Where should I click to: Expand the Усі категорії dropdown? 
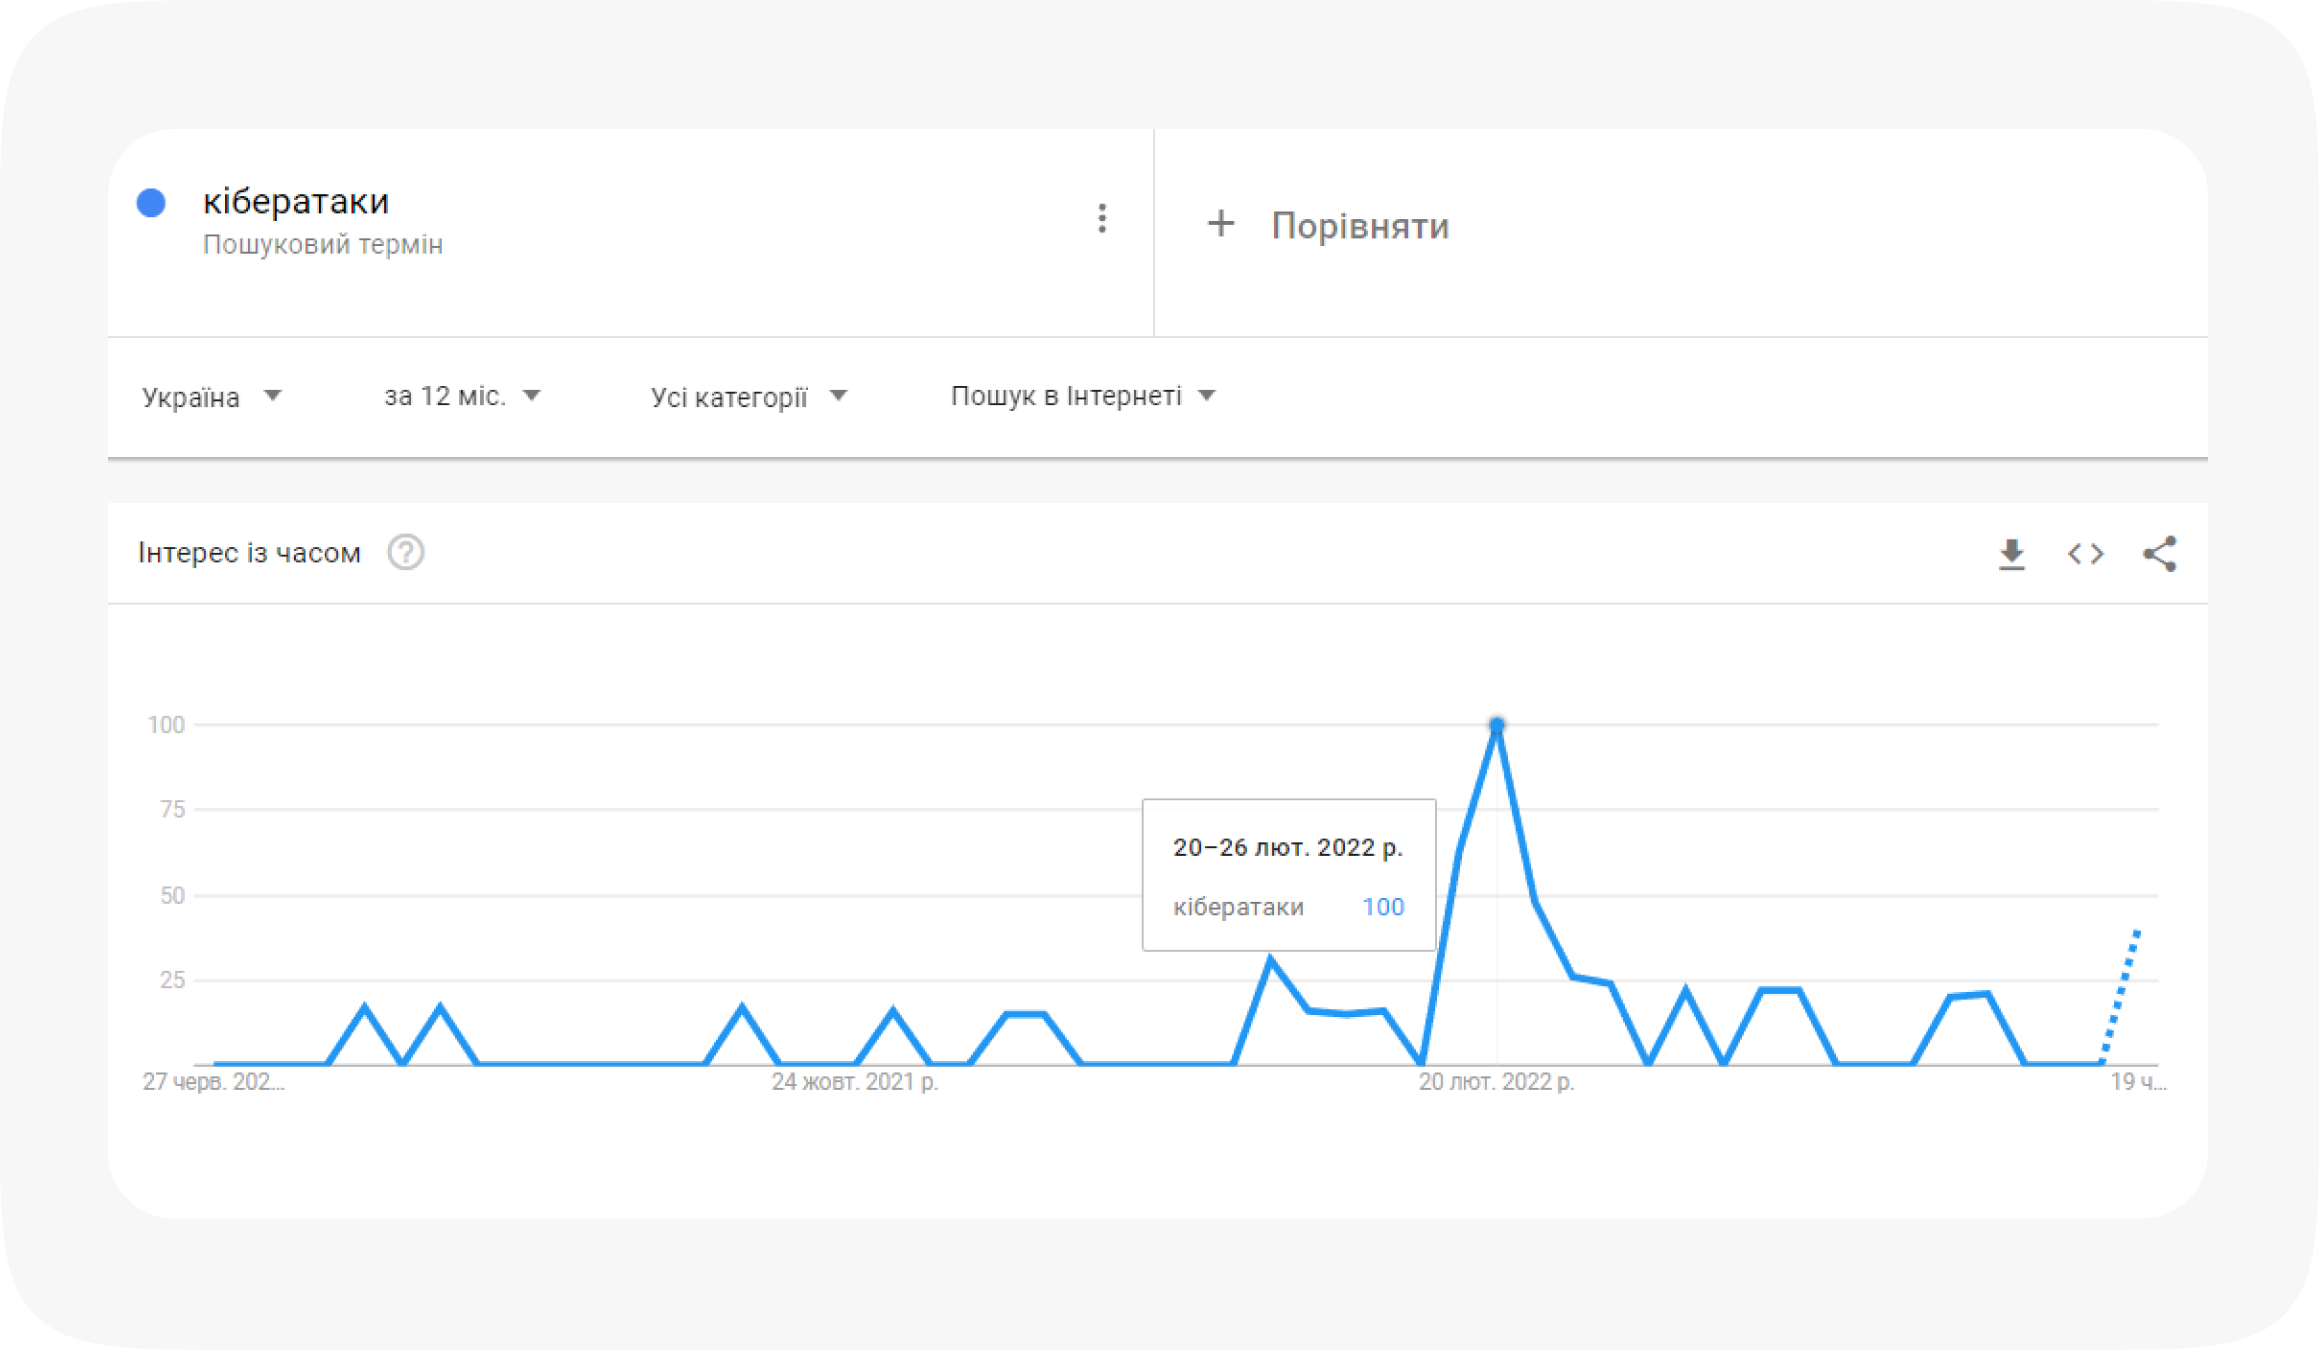click(749, 397)
